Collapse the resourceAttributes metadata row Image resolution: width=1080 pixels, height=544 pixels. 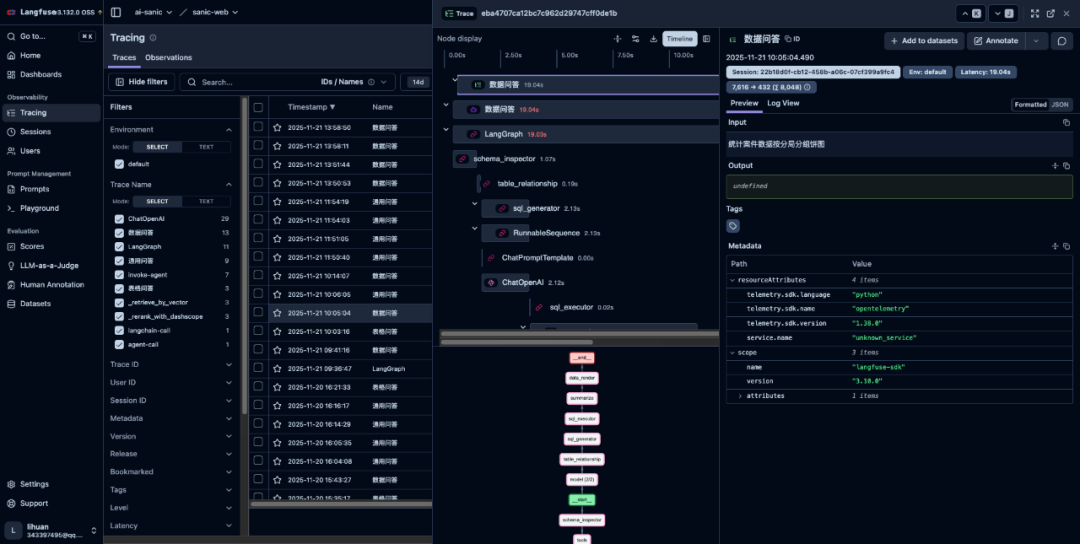[732, 280]
